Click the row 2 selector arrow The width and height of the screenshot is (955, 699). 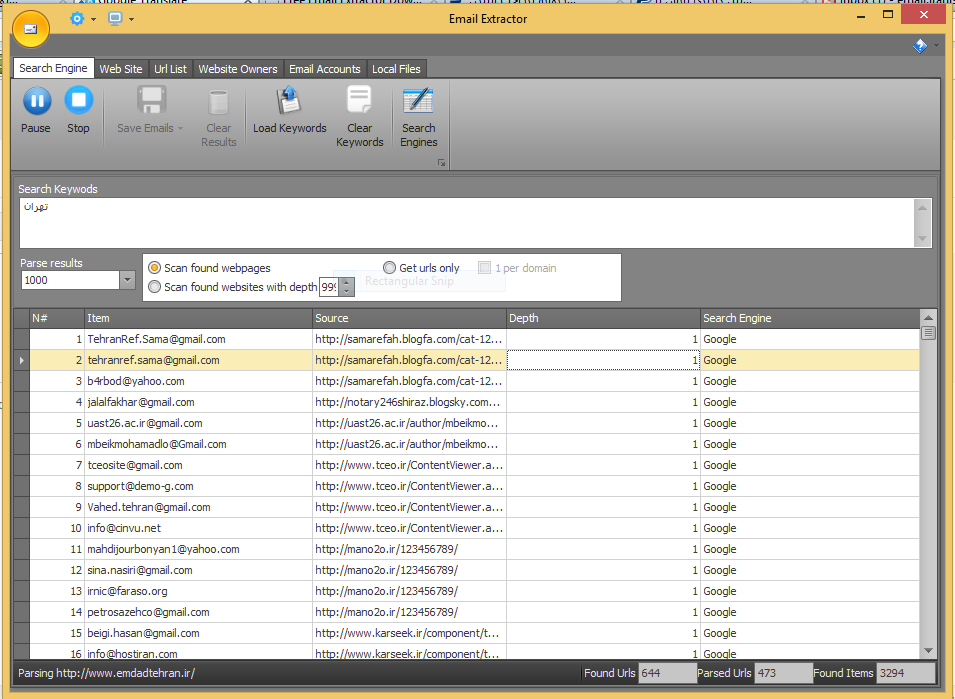pos(21,360)
